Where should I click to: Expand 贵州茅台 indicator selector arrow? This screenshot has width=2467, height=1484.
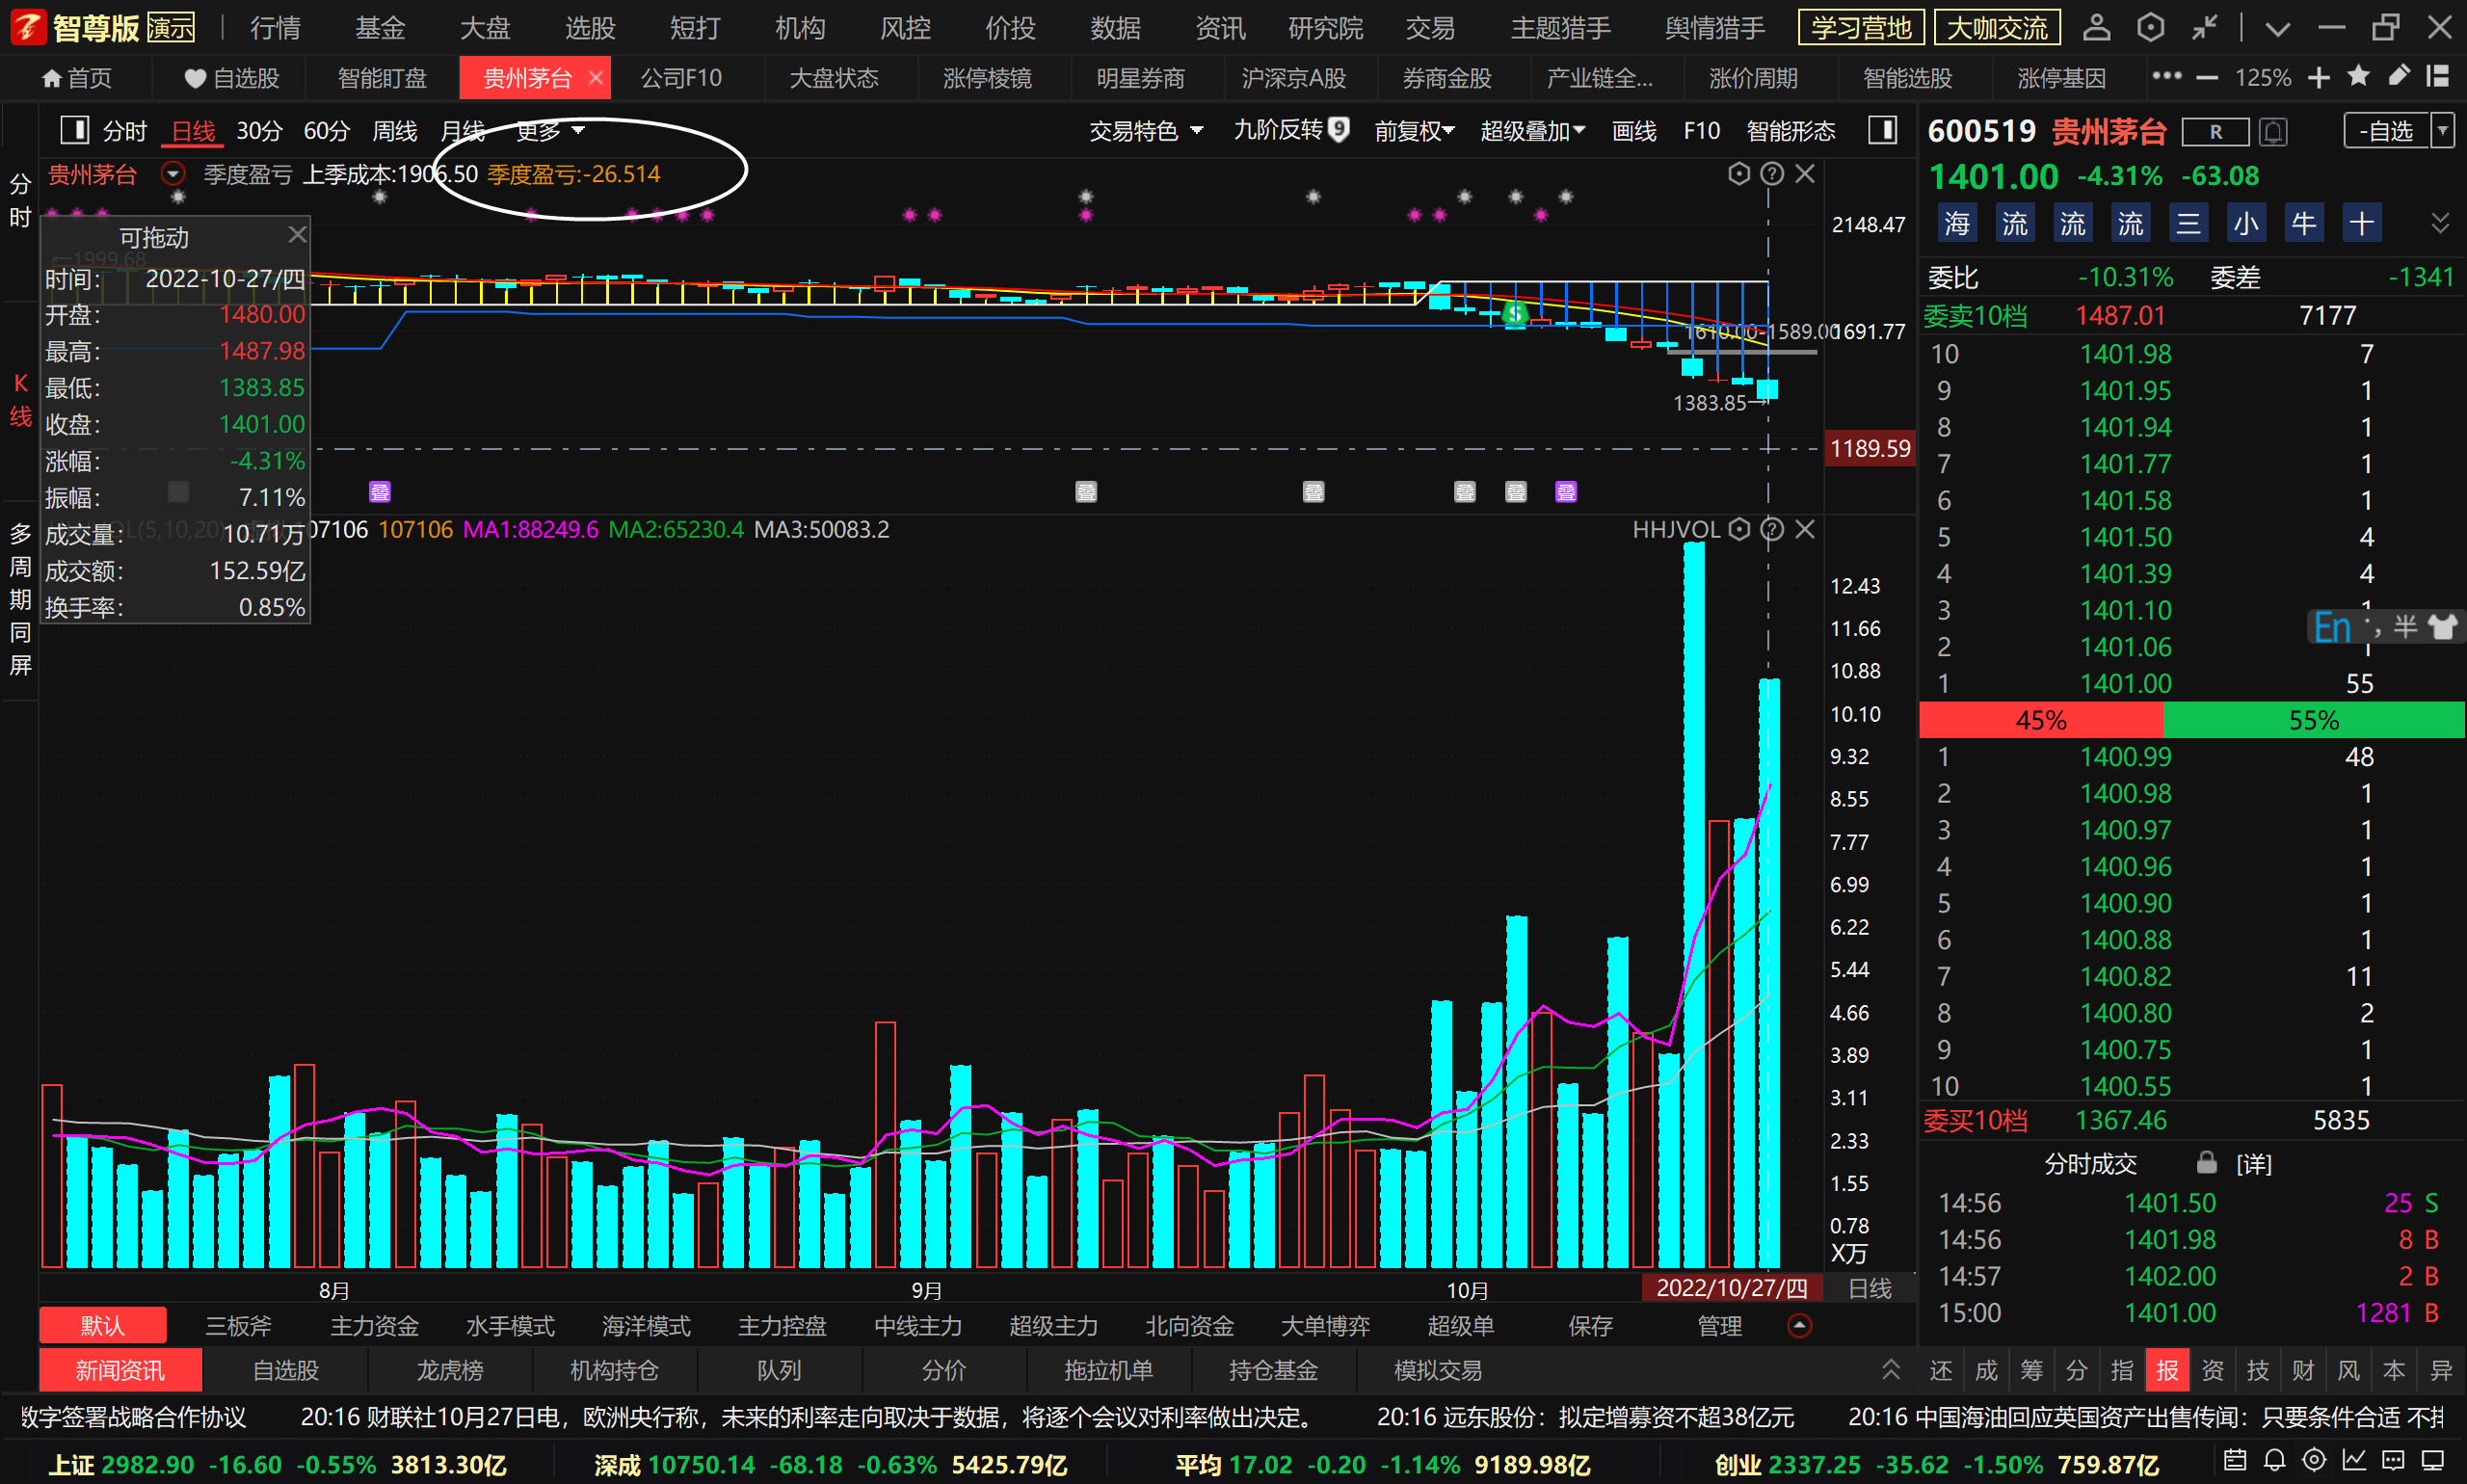tap(173, 174)
